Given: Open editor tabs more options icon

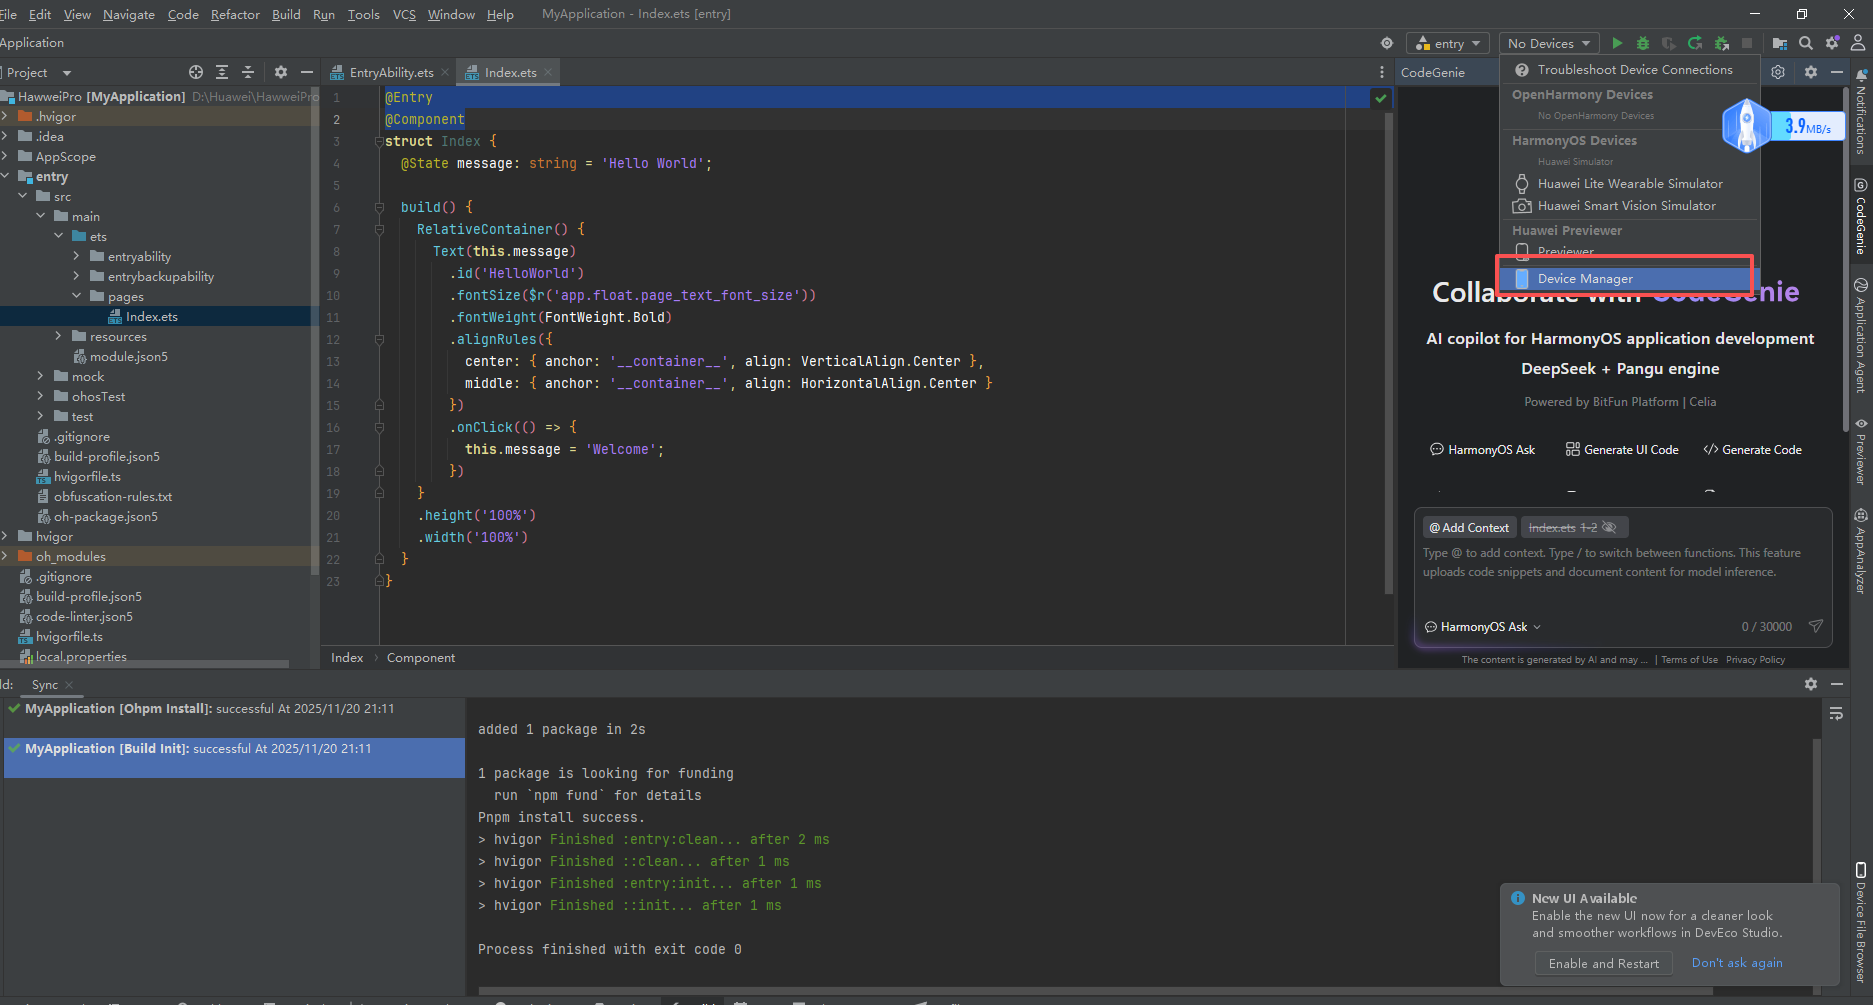Looking at the screenshot, I should point(1382,72).
